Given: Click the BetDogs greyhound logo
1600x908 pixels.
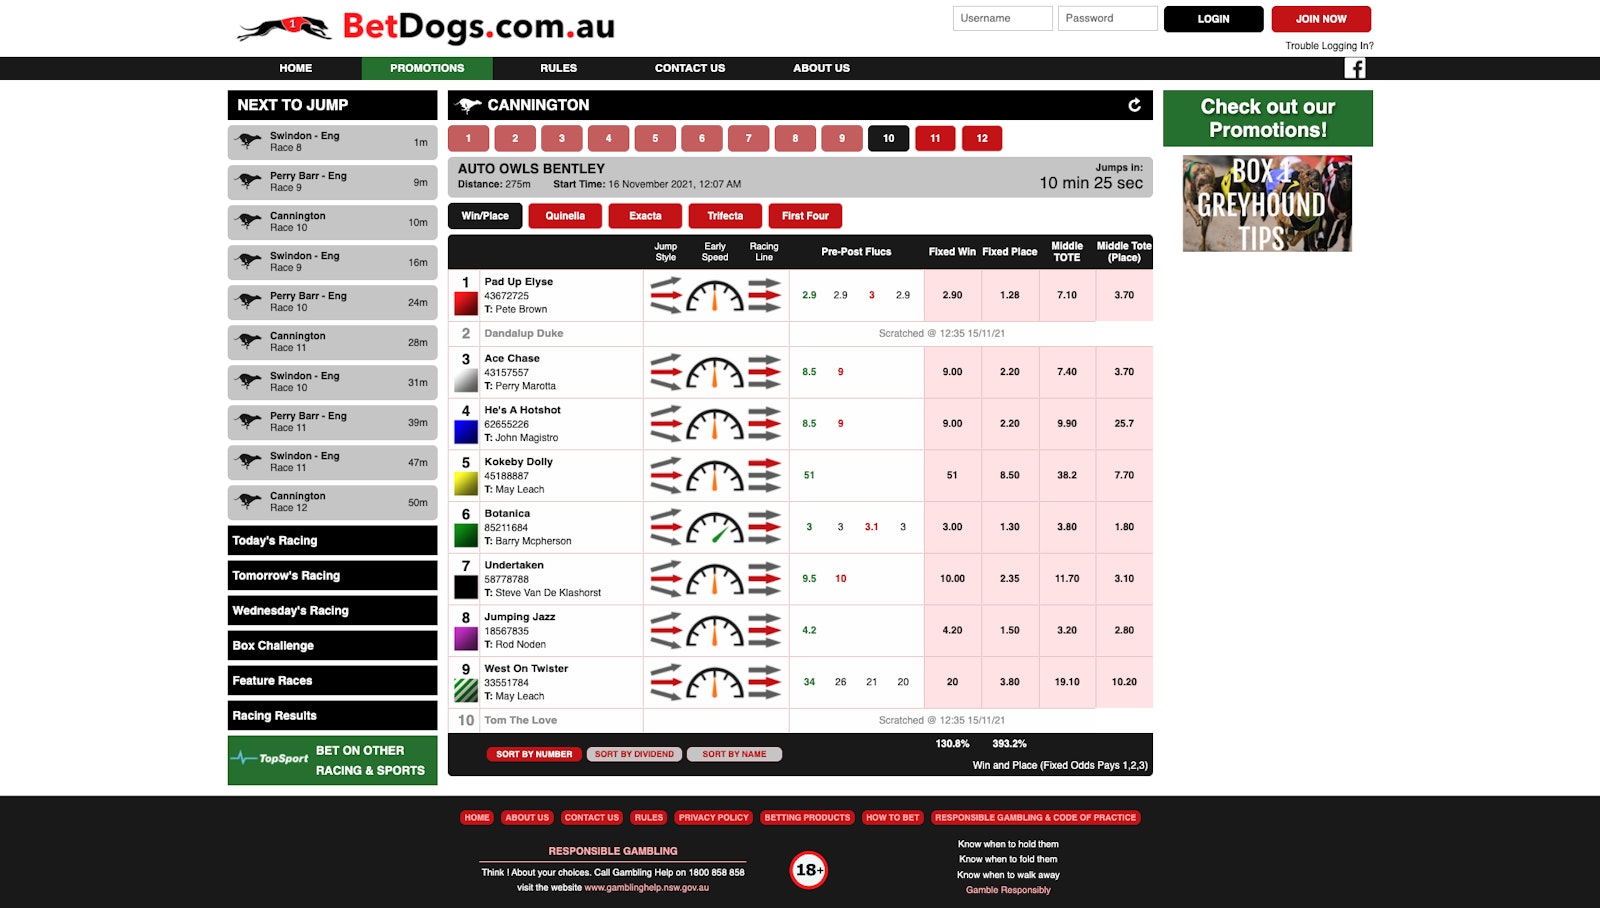Looking at the screenshot, I should click(285, 28).
